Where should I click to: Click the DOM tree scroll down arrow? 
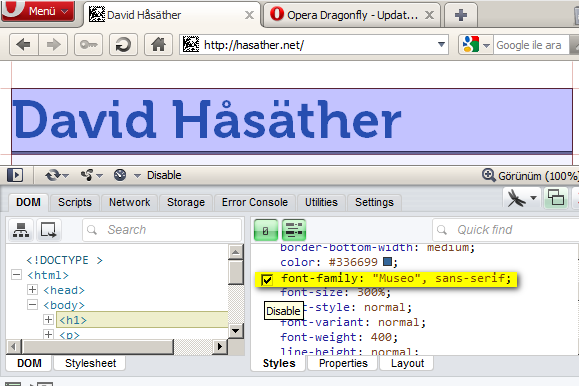236,330
